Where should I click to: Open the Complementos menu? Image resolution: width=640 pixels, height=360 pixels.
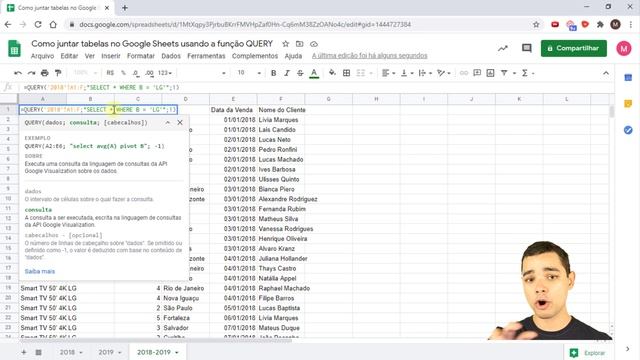coord(255,56)
